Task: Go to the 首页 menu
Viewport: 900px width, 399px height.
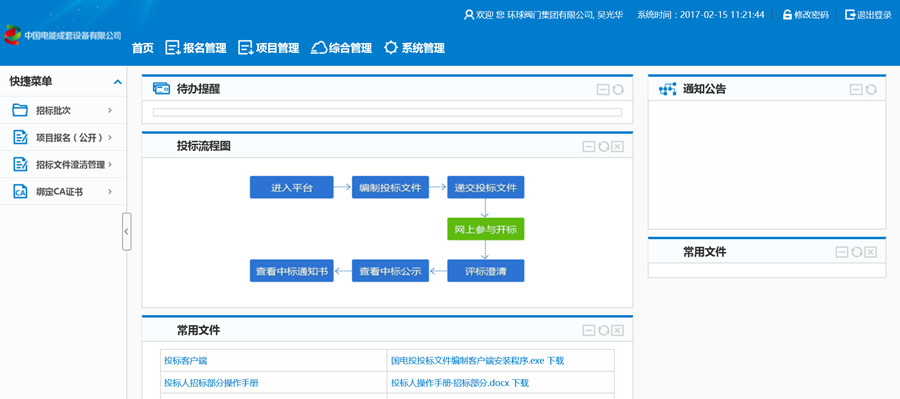Action: (143, 48)
